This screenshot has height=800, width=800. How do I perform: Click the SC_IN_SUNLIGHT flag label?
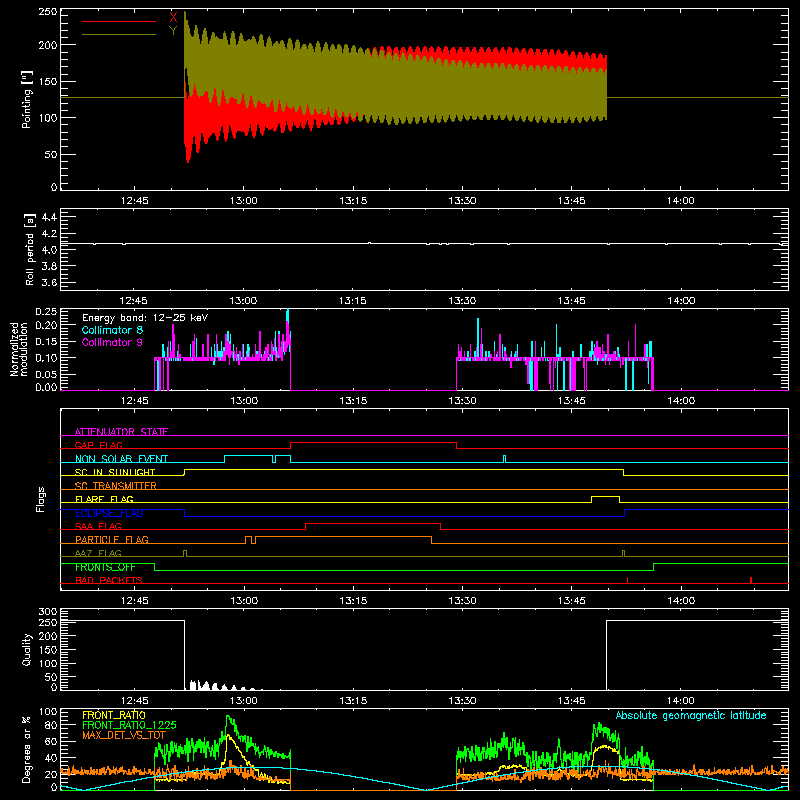[115, 472]
